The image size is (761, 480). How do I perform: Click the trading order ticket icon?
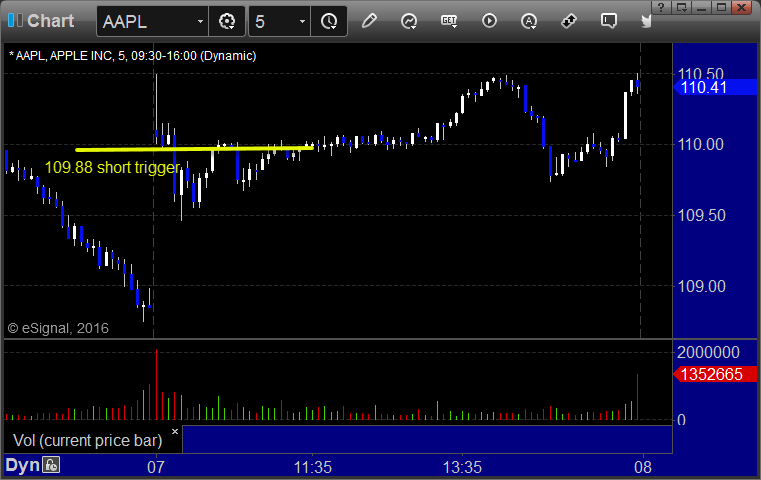tap(569, 21)
